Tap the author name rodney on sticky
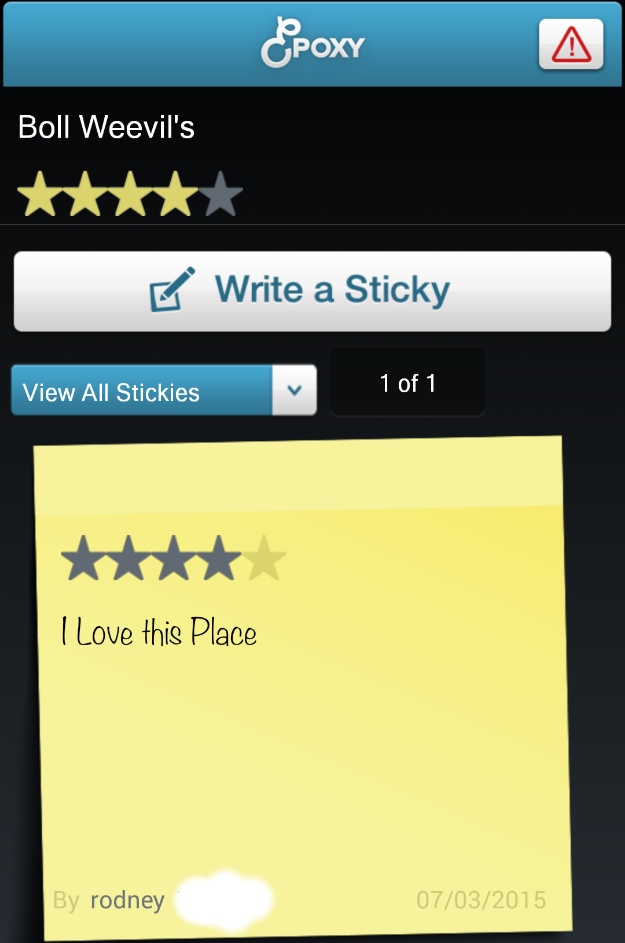 tap(127, 900)
